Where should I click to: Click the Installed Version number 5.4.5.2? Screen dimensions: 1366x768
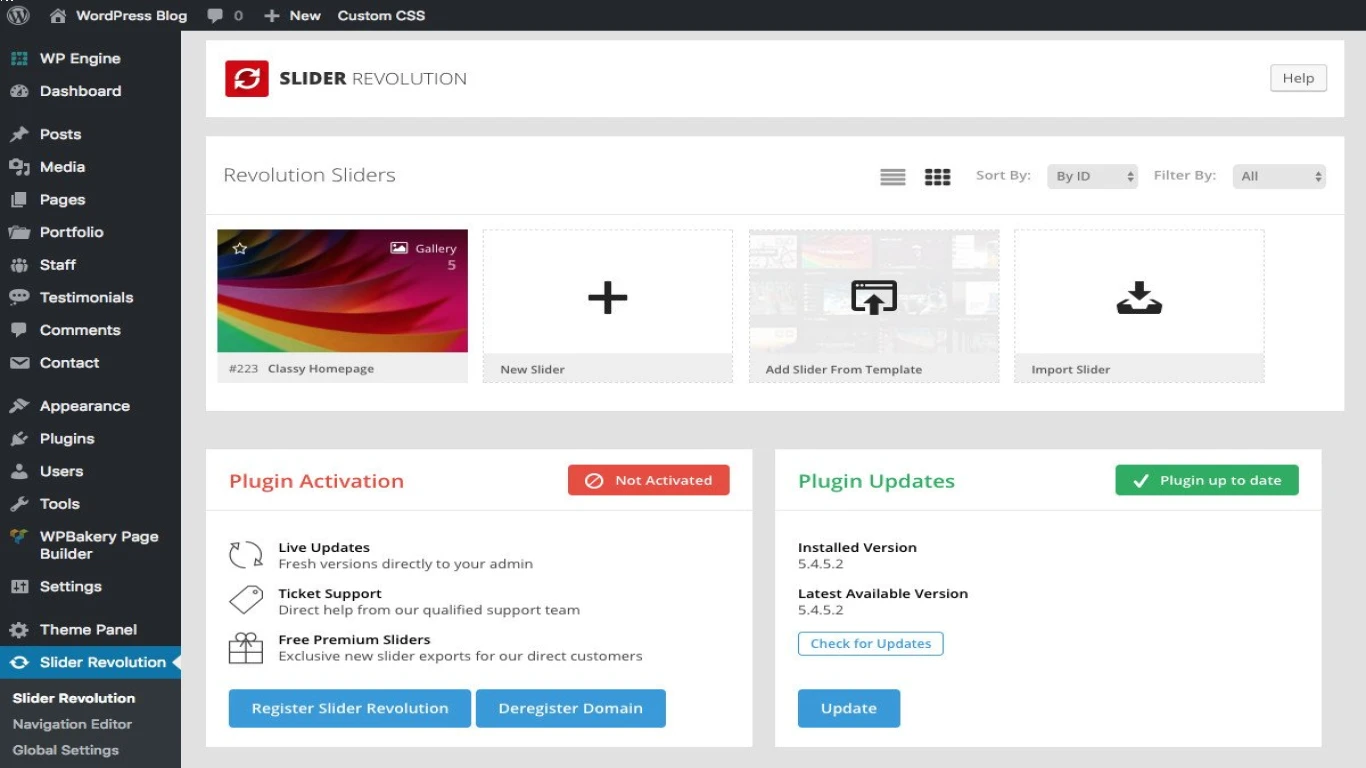click(821, 564)
